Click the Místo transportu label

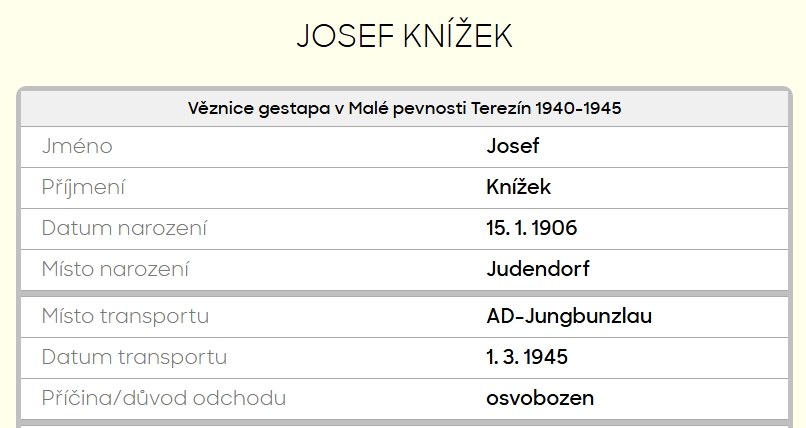tap(125, 316)
